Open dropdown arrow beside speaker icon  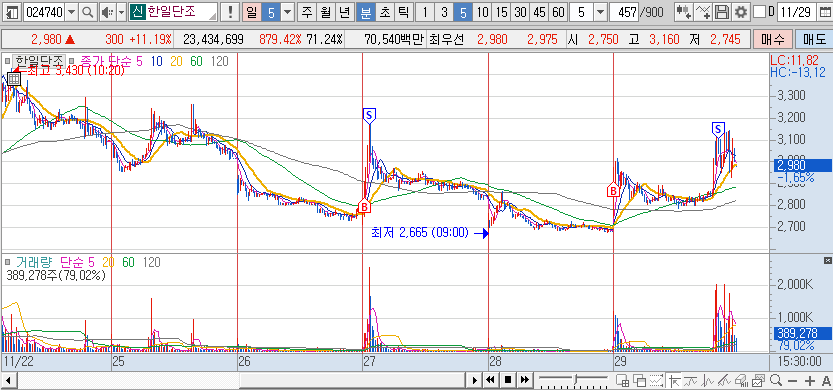[122, 12]
